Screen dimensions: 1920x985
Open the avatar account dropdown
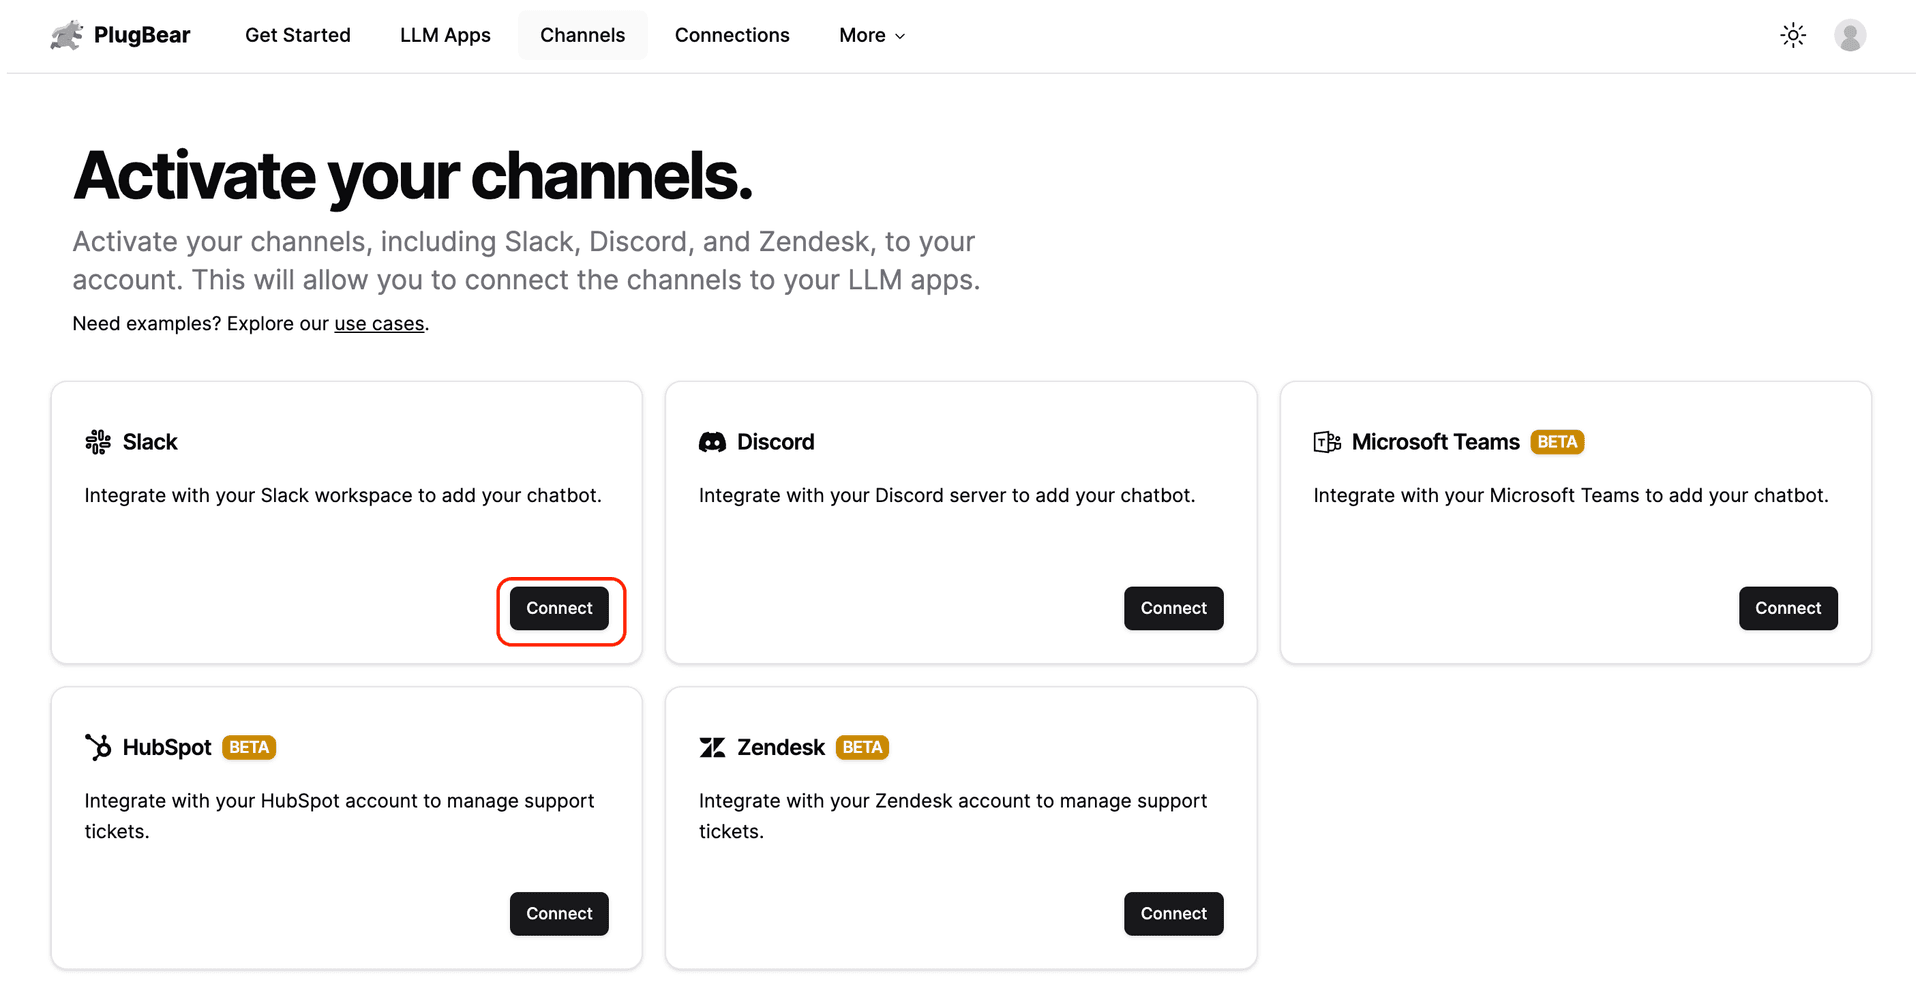click(x=1850, y=35)
